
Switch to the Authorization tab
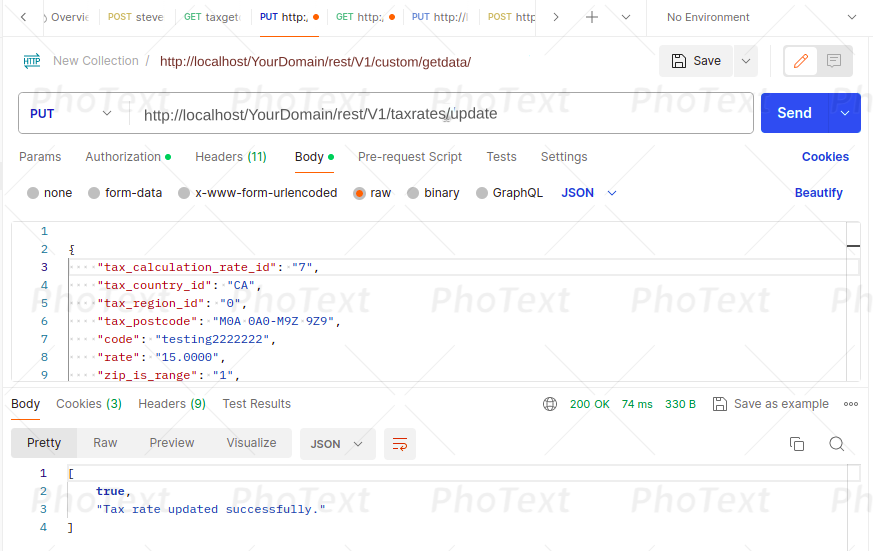tap(127, 157)
